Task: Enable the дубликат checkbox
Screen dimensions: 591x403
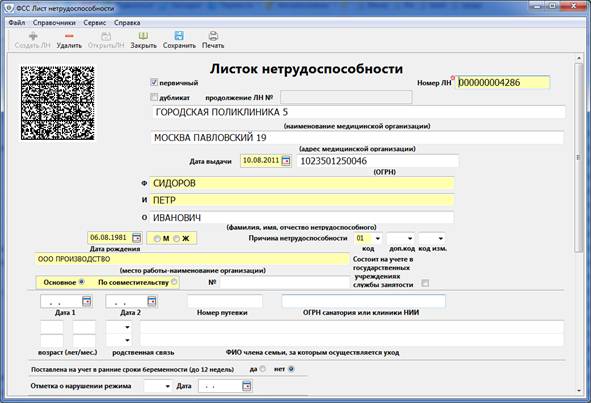Action: [x=154, y=97]
